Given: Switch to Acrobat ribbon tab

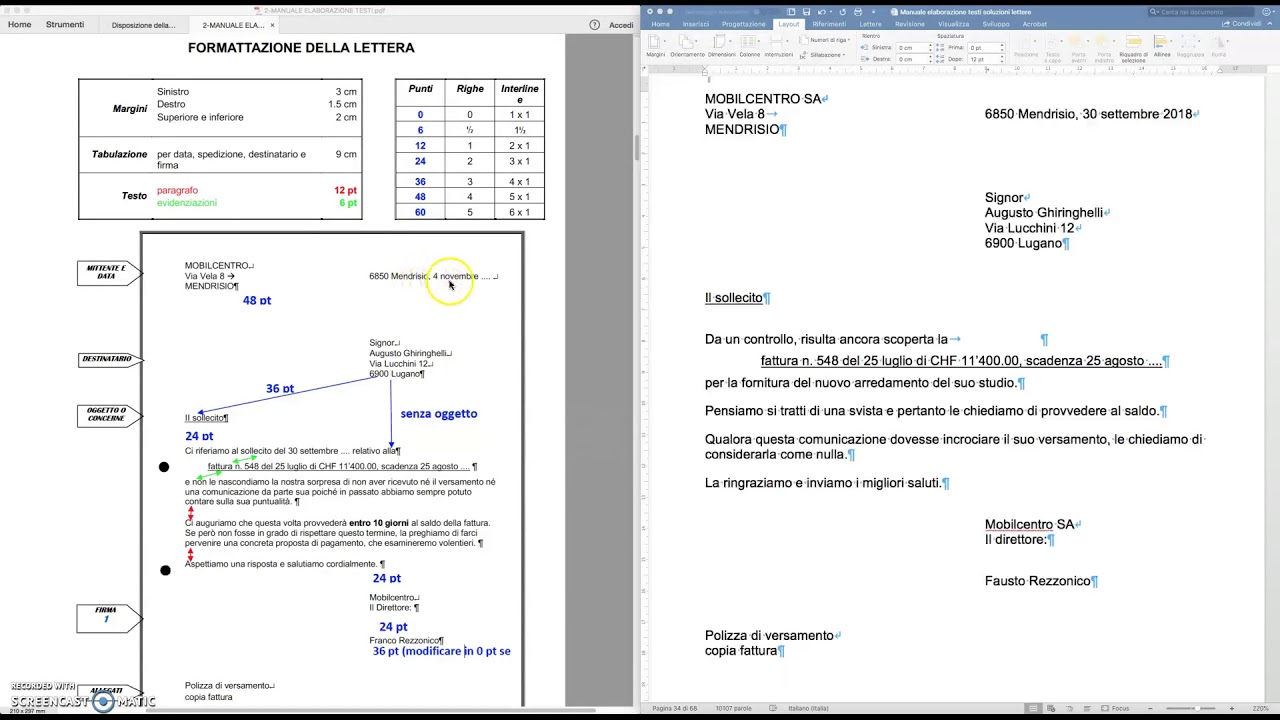Looking at the screenshot, I should pyautogui.click(x=1035, y=24).
